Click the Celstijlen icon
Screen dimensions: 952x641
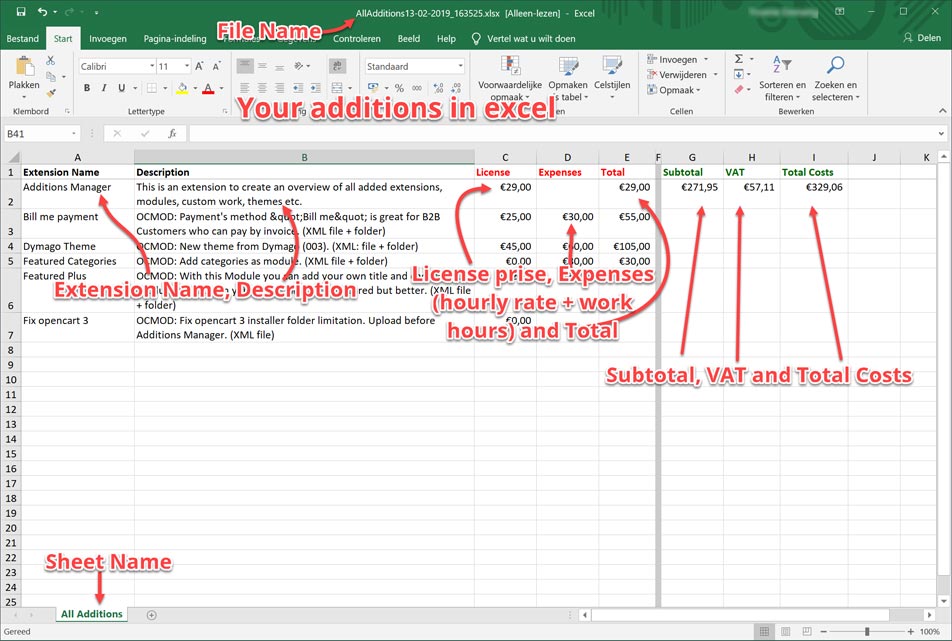(612, 66)
